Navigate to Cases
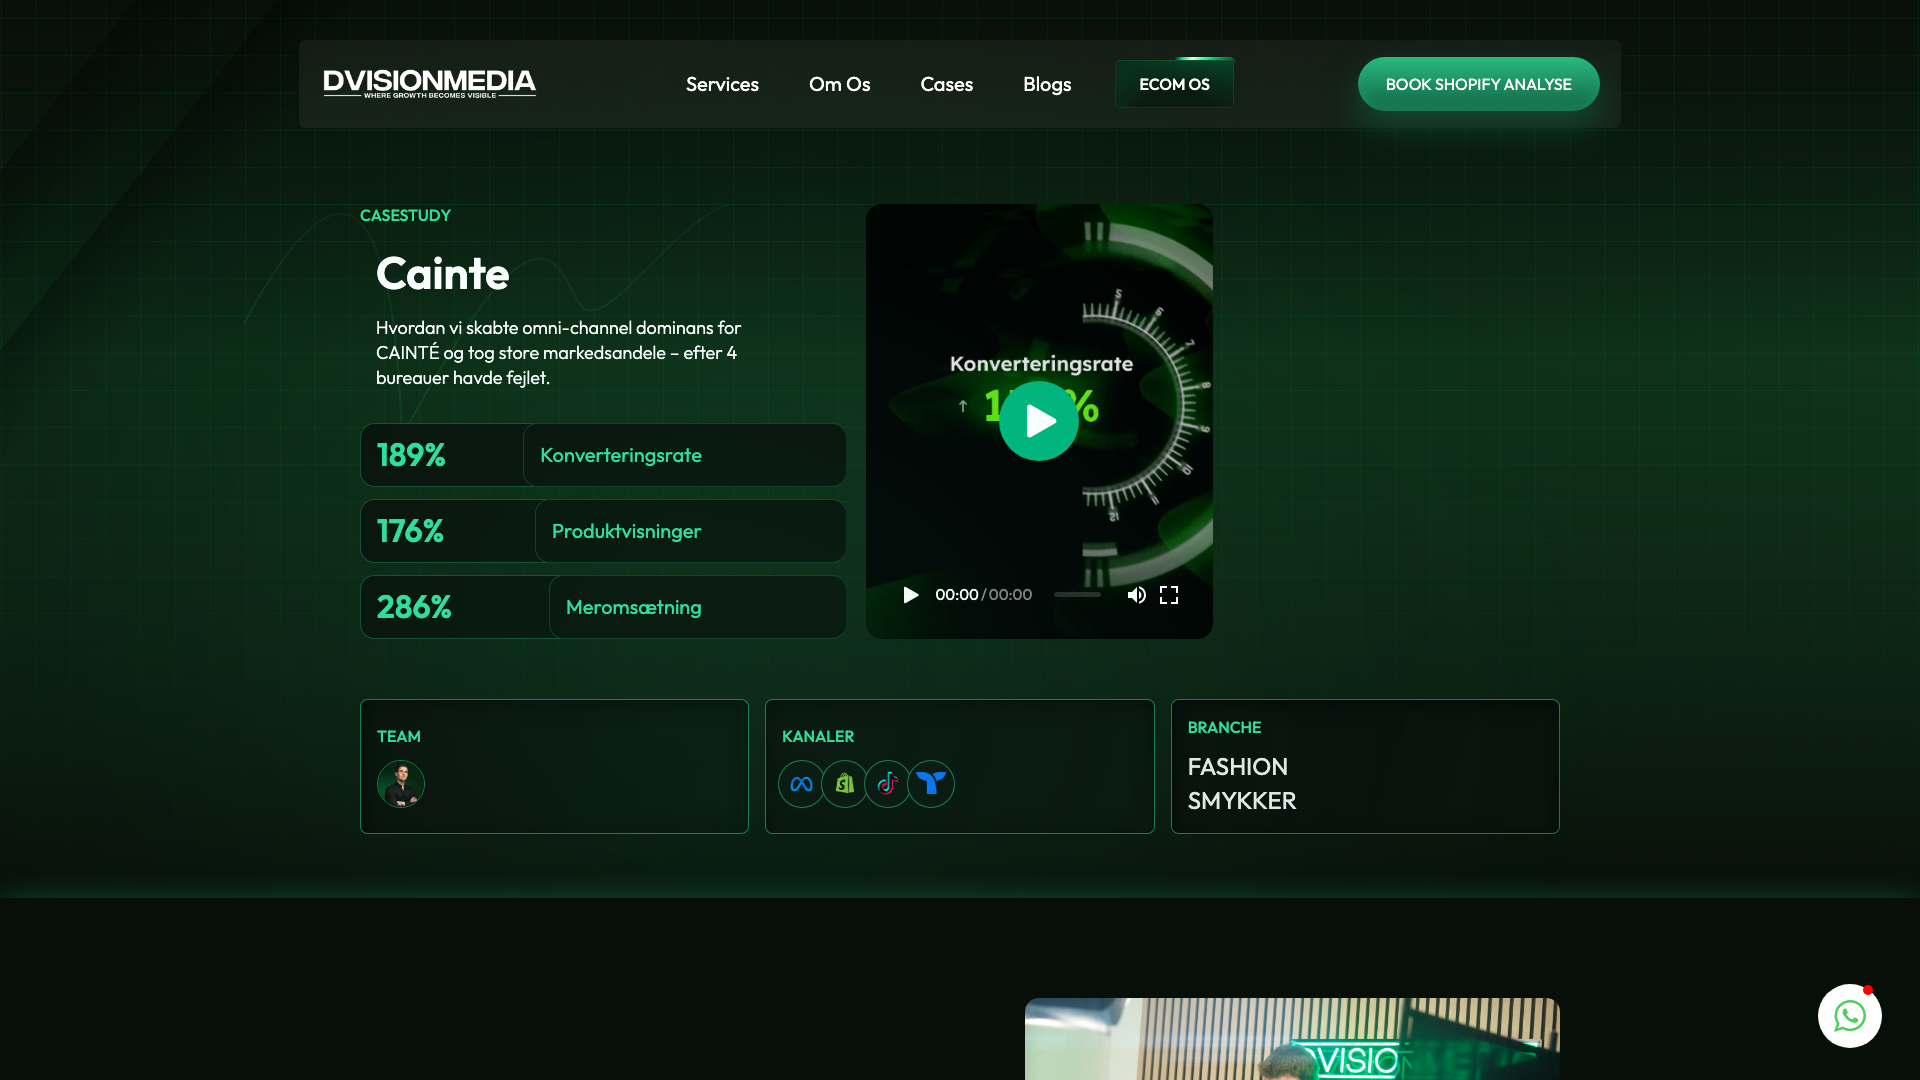The width and height of the screenshot is (1920, 1080). pyautogui.click(x=946, y=84)
